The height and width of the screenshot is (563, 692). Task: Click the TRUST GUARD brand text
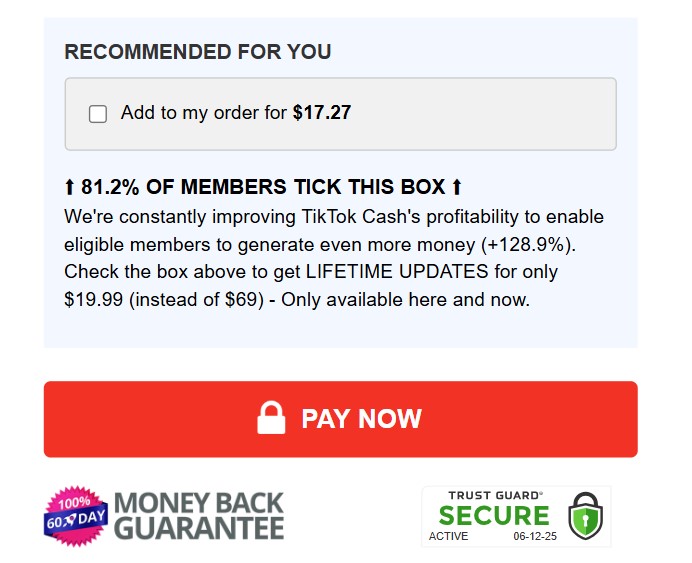[x=494, y=495]
